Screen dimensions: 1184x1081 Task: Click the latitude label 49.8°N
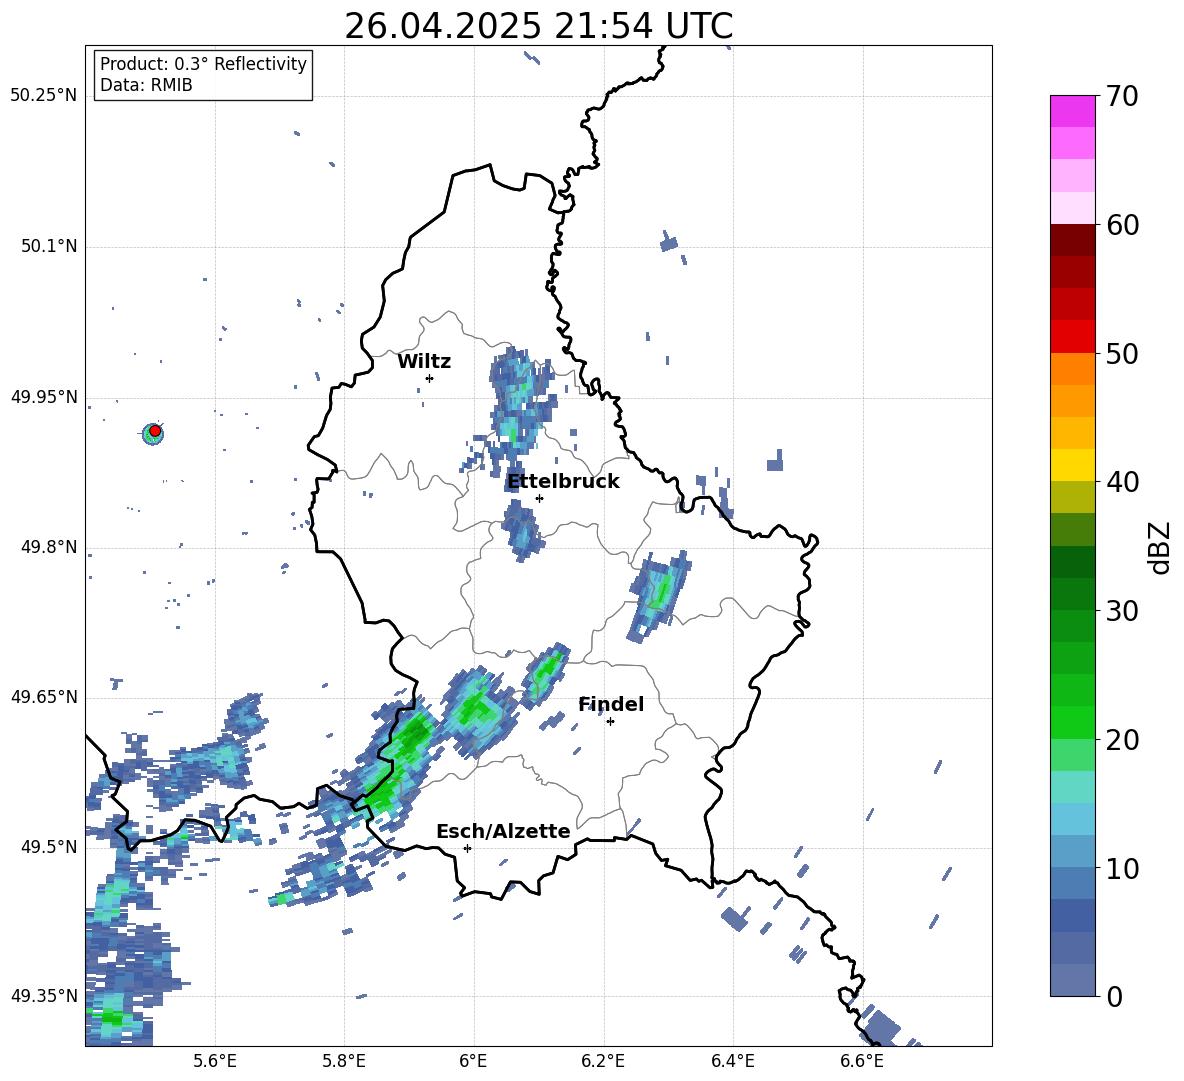pos(49,547)
